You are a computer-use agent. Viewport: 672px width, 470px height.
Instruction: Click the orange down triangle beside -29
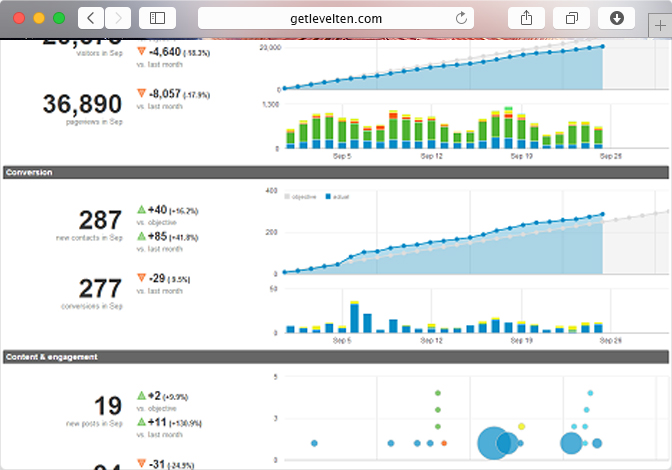click(141, 278)
